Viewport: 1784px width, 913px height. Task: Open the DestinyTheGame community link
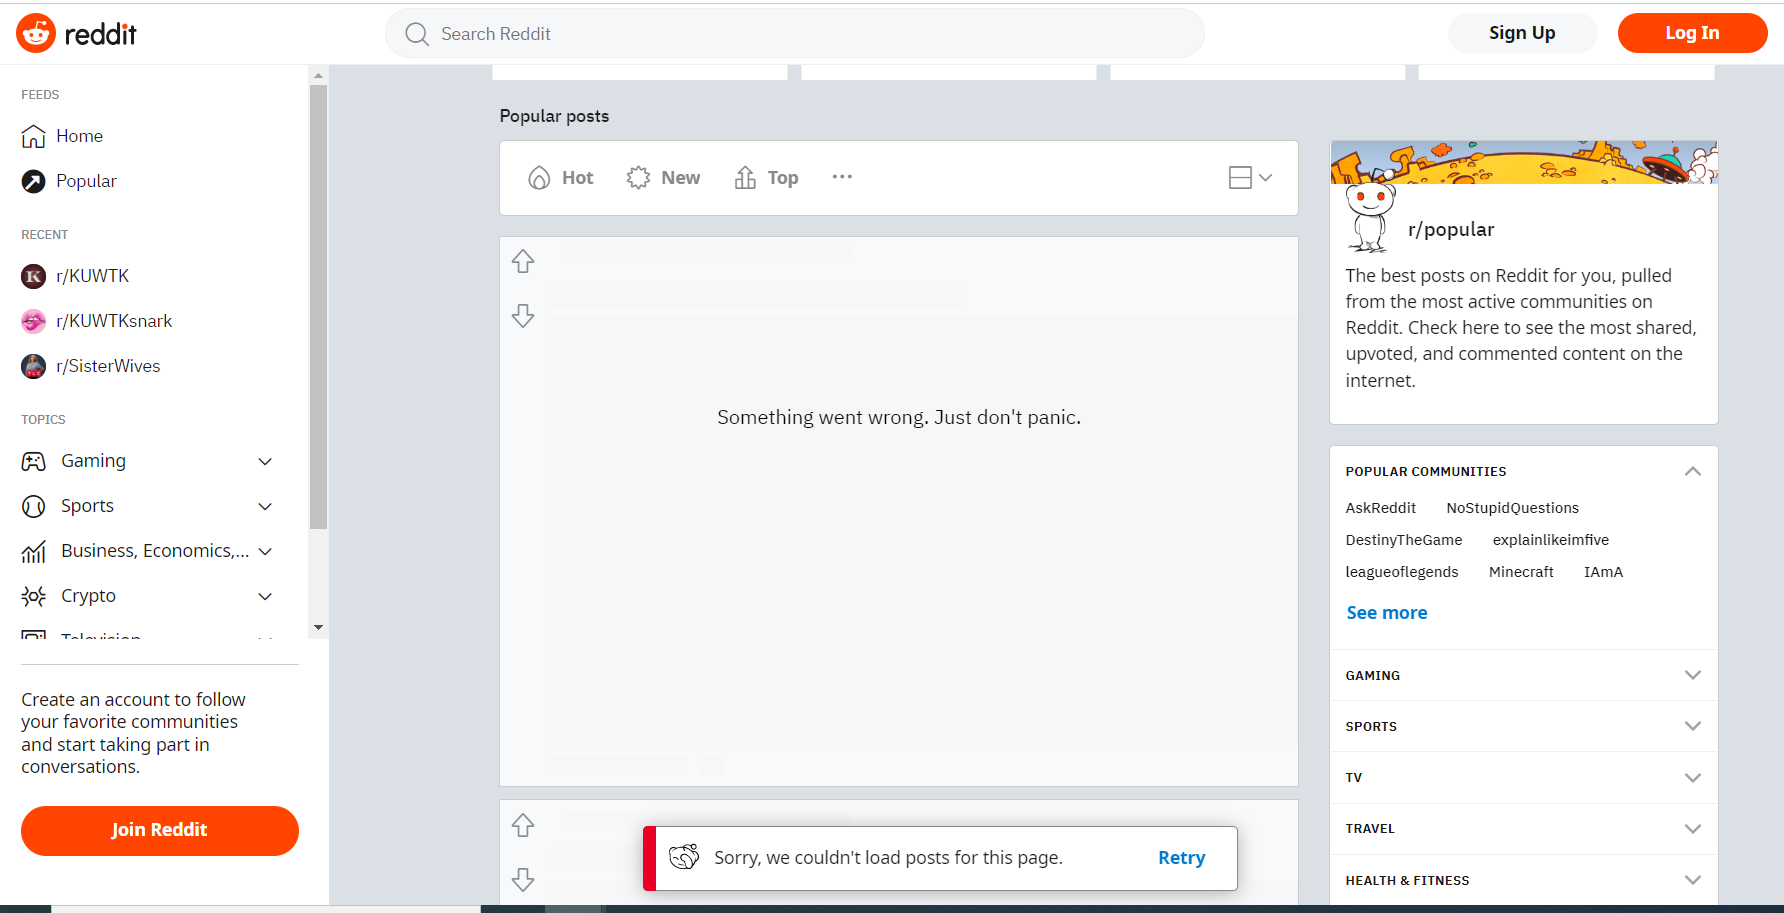(x=1403, y=540)
